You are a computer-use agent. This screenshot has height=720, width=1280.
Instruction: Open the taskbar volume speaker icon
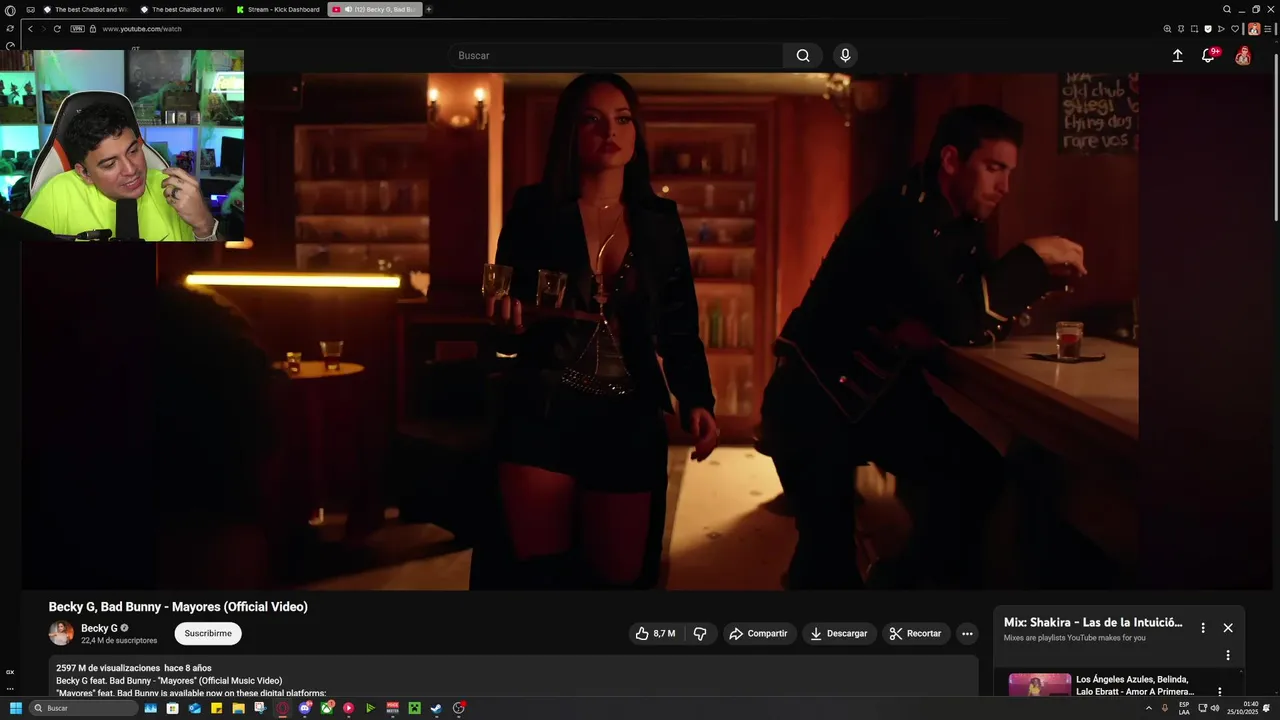click(1215, 708)
